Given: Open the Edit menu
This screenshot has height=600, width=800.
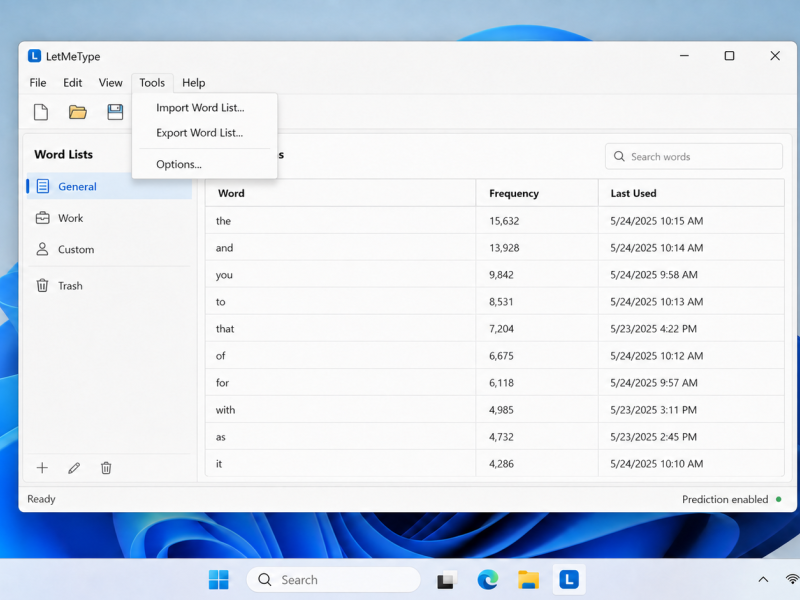Looking at the screenshot, I should tap(72, 83).
